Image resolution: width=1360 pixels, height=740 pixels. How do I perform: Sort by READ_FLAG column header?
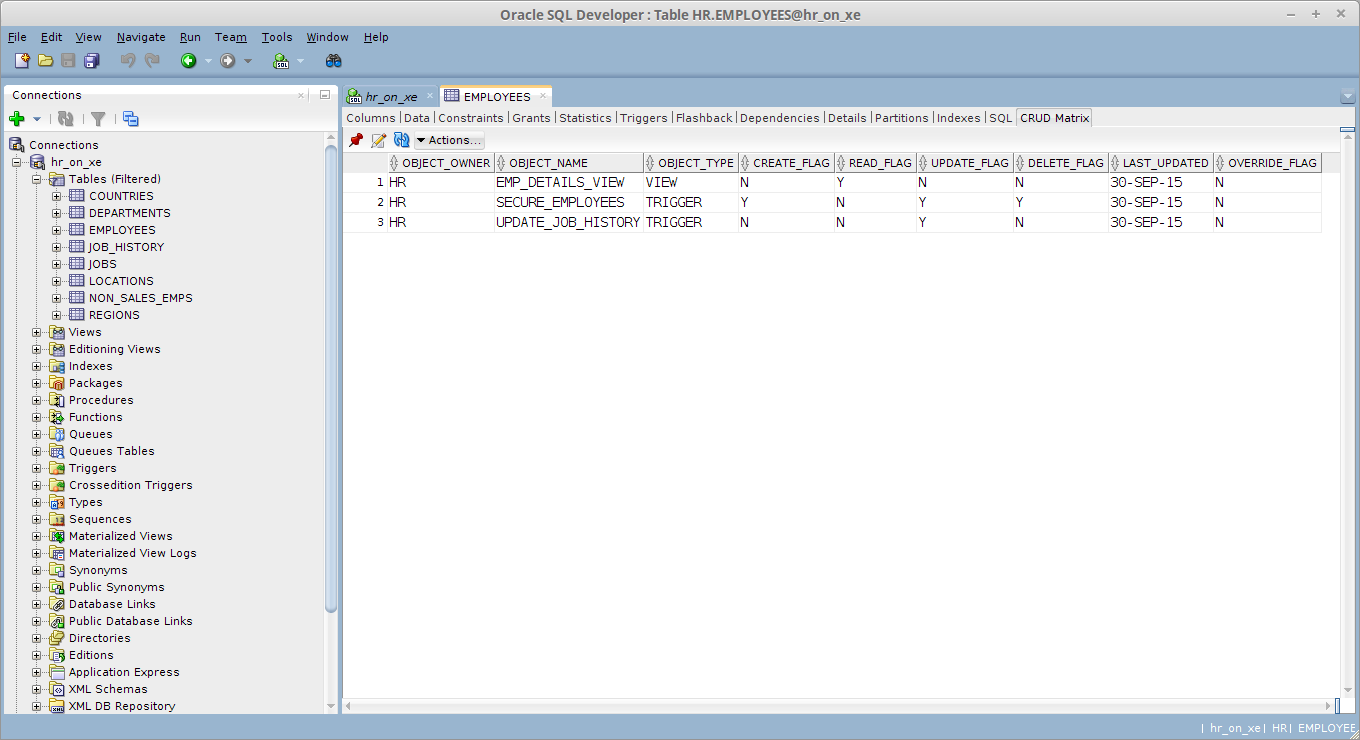(x=874, y=163)
